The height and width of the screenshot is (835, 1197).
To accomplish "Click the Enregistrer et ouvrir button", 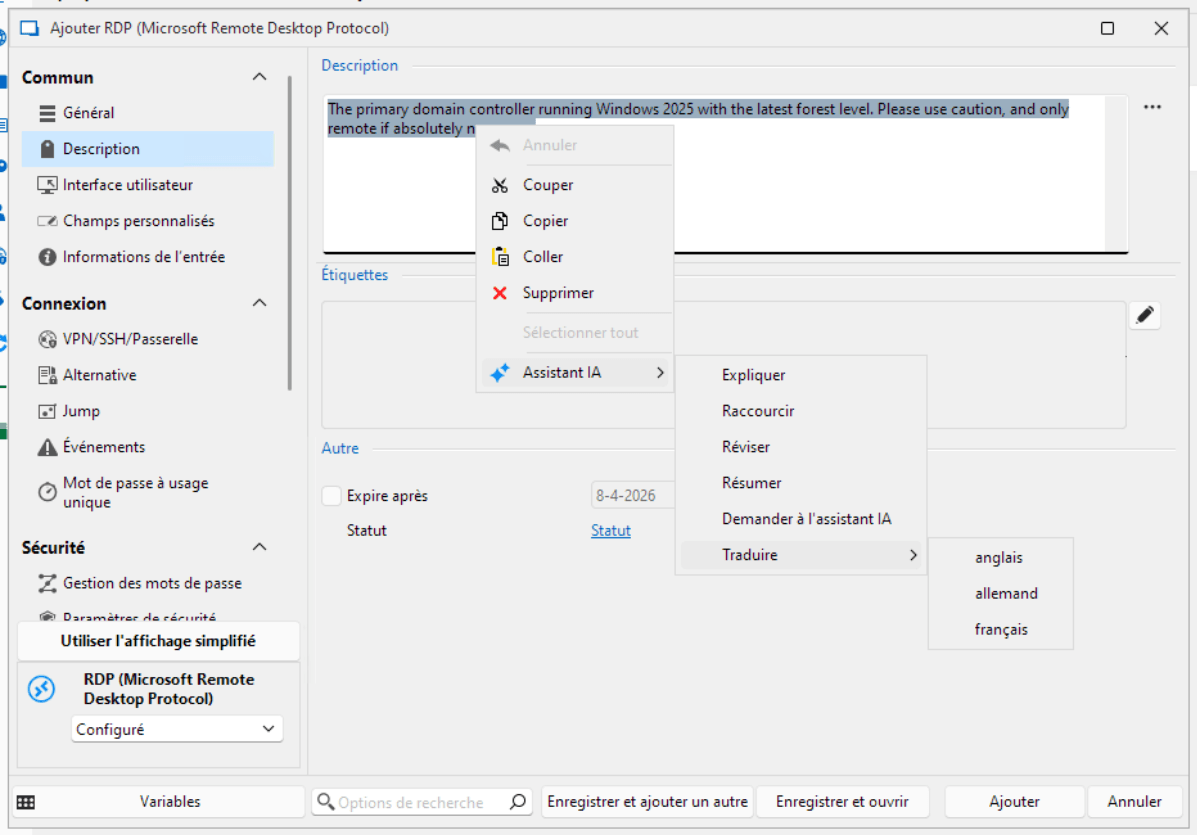I will tap(842, 802).
